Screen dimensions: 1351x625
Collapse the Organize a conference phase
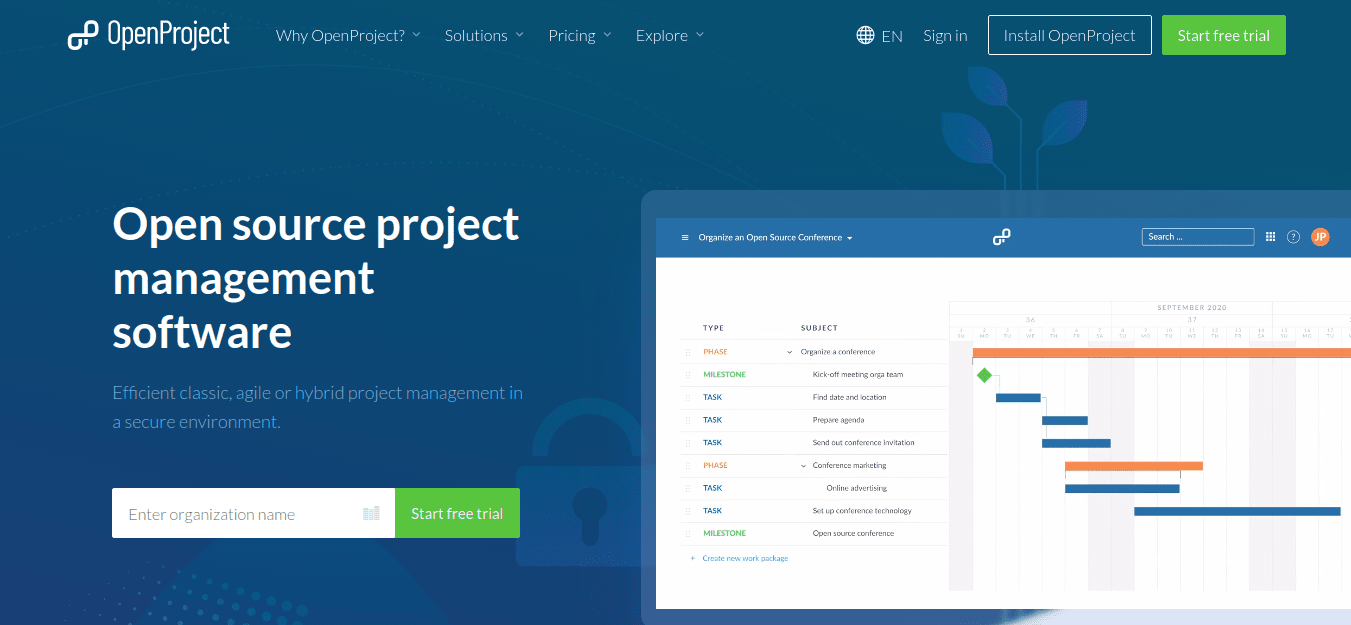tap(789, 352)
